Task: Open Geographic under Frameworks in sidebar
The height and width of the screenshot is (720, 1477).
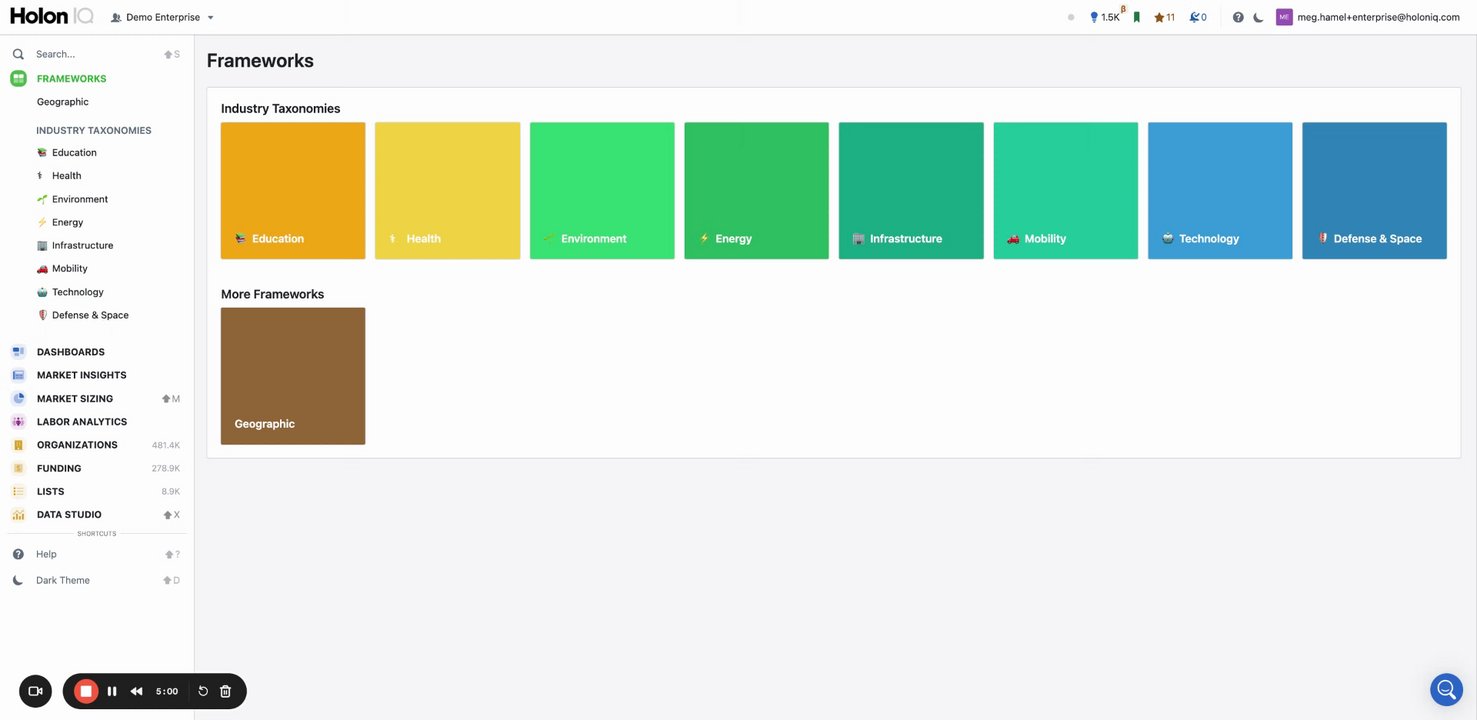Action: click(x=63, y=101)
